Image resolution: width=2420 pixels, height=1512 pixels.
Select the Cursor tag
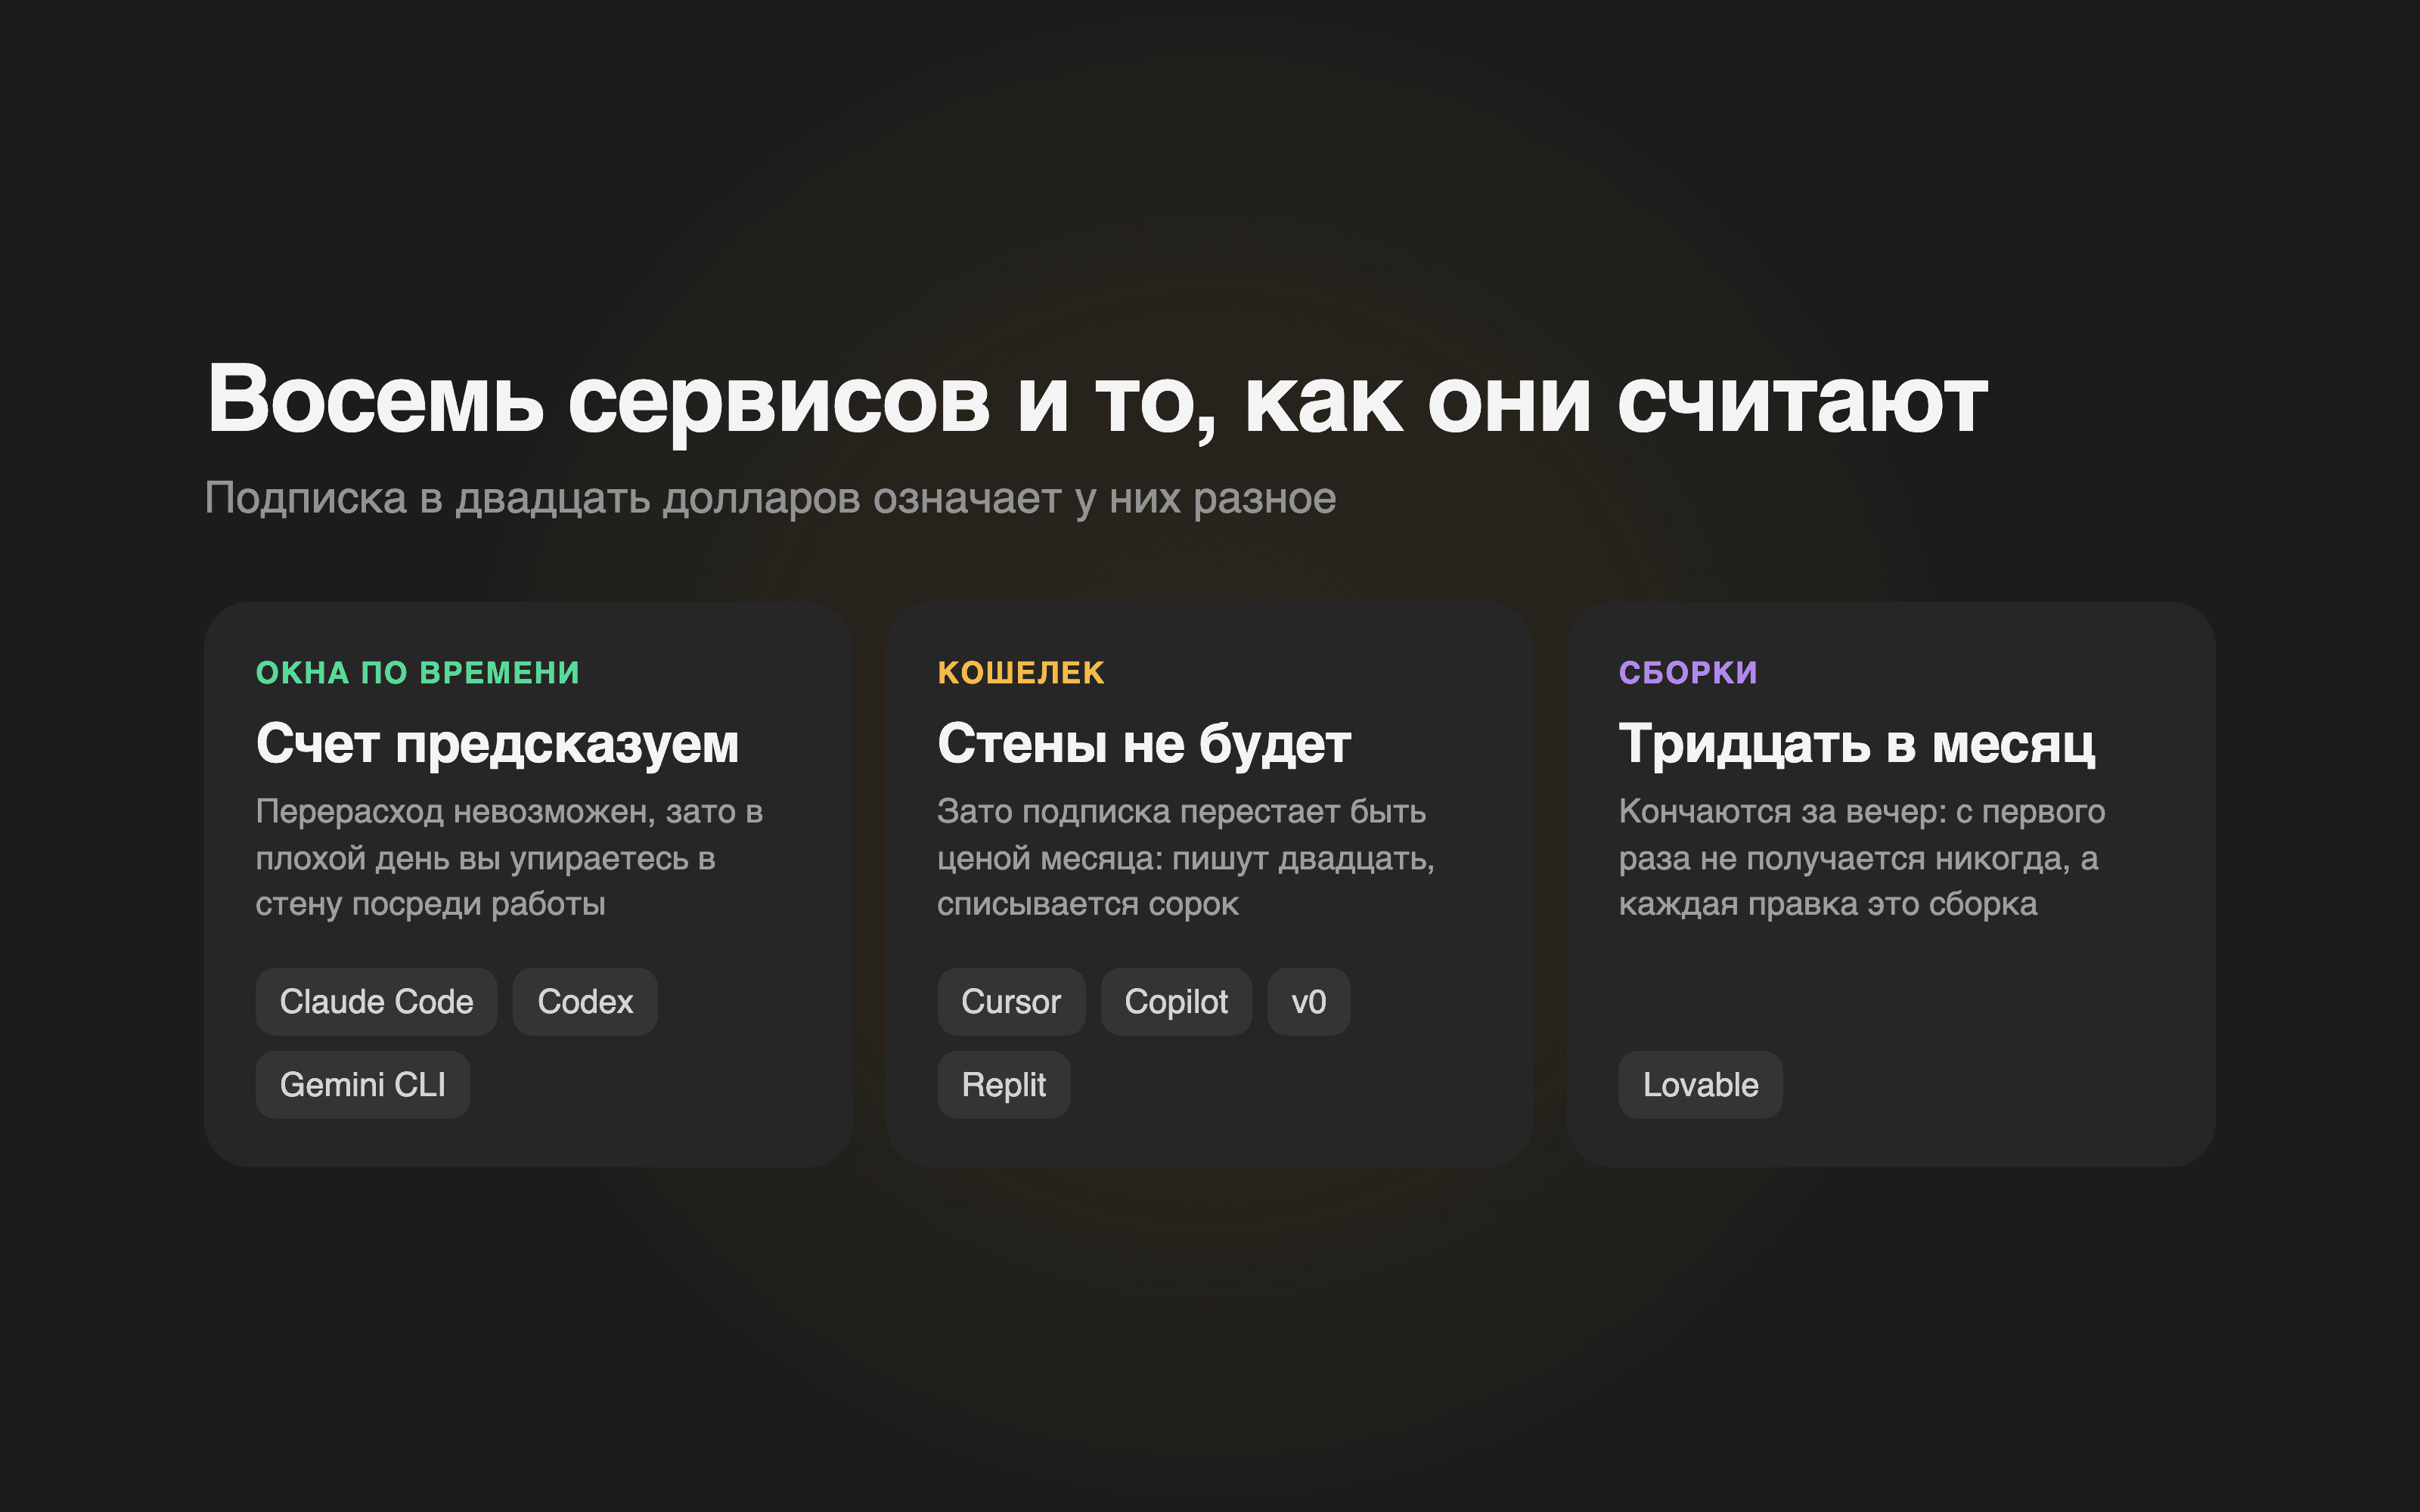[1011, 1001]
